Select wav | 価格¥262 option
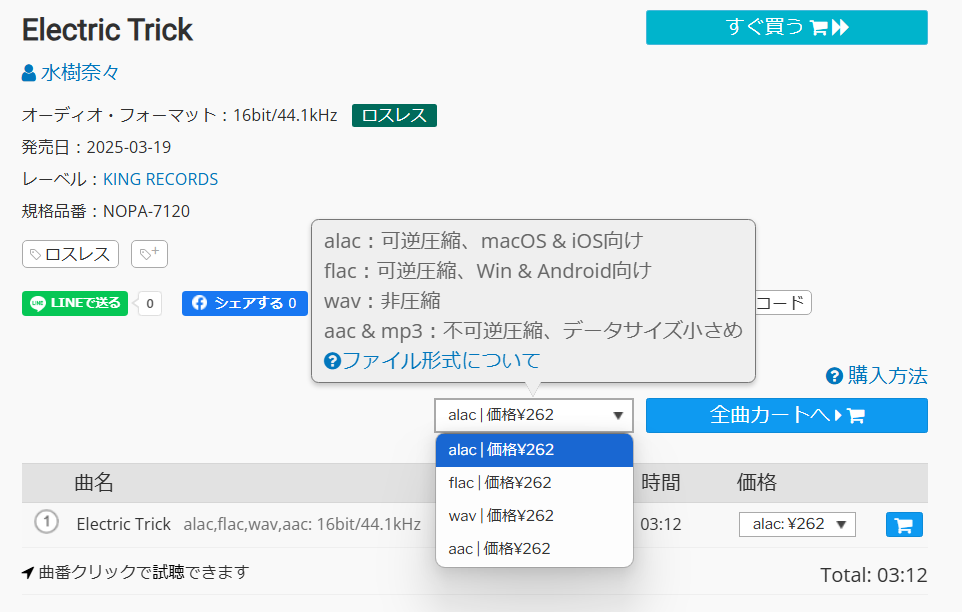The height and width of the screenshot is (612, 962). click(534, 516)
